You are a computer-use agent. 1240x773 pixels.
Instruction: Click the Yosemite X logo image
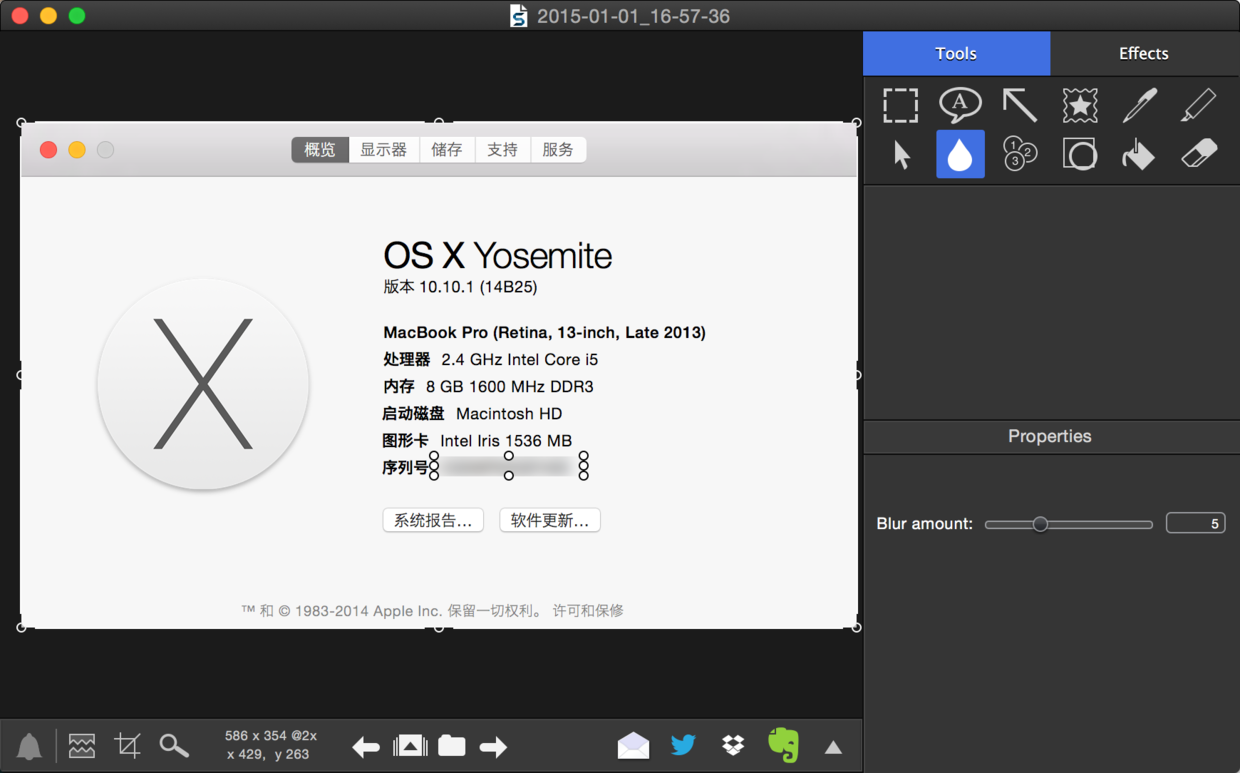tap(203, 384)
